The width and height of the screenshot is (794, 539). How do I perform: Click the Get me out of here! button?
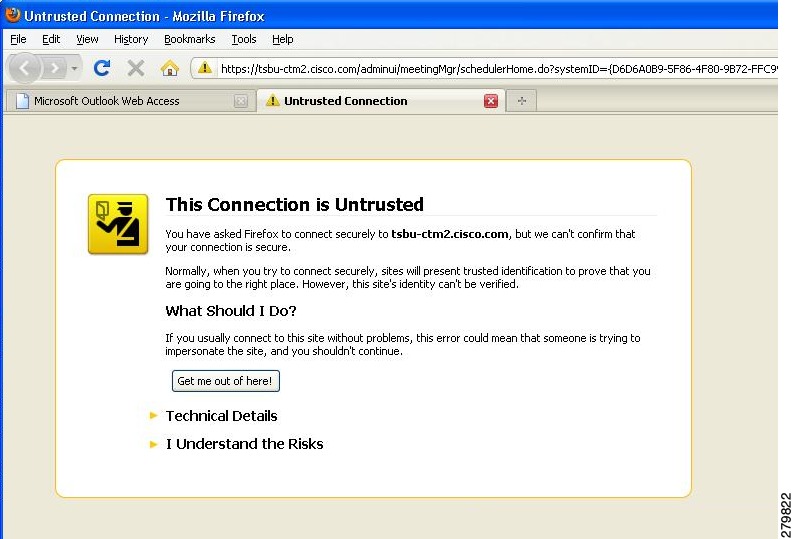(x=225, y=381)
